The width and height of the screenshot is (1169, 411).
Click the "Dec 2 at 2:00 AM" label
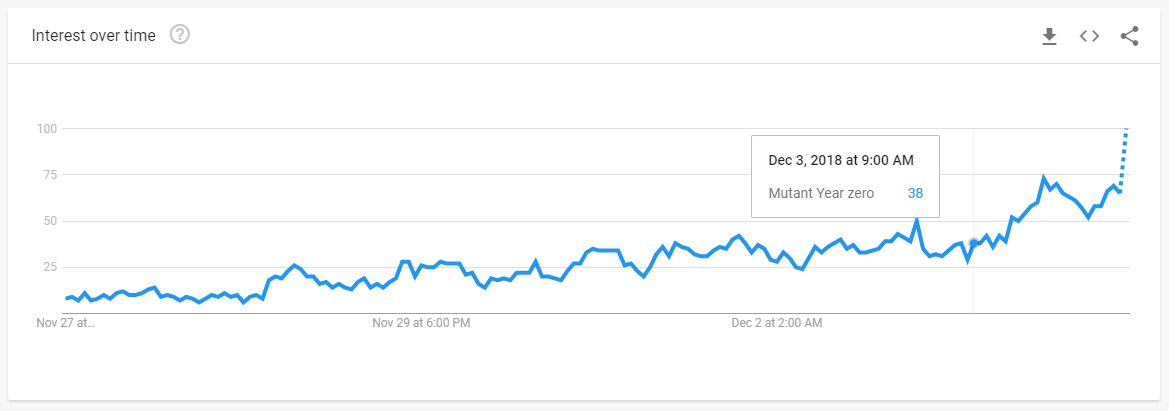click(x=777, y=323)
